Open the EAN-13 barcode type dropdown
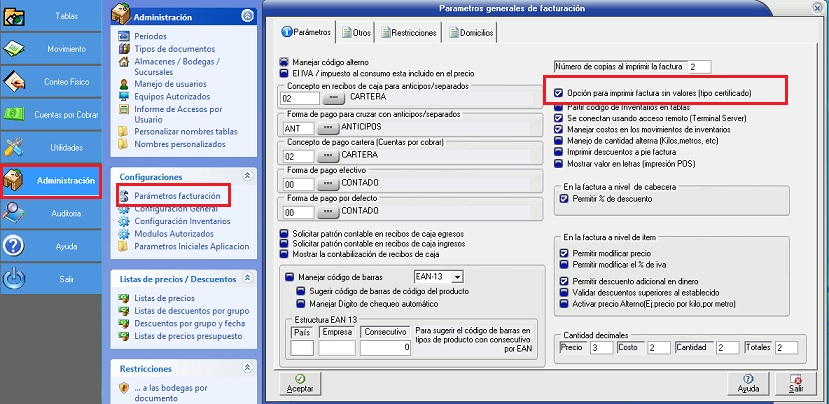The height and width of the screenshot is (404, 829). tap(457, 276)
